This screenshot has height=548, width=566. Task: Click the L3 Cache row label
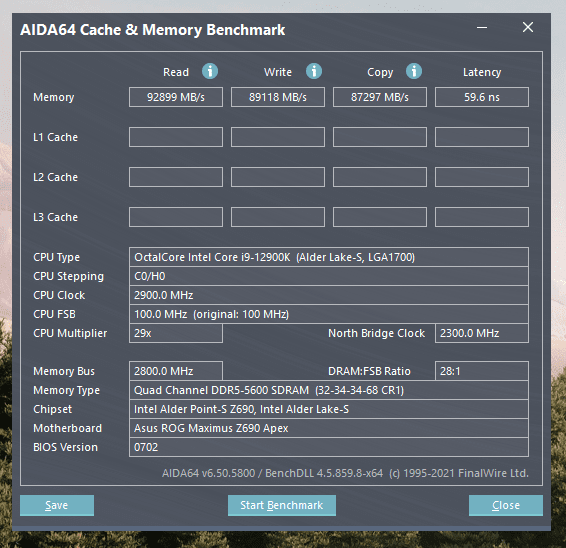coord(55,217)
